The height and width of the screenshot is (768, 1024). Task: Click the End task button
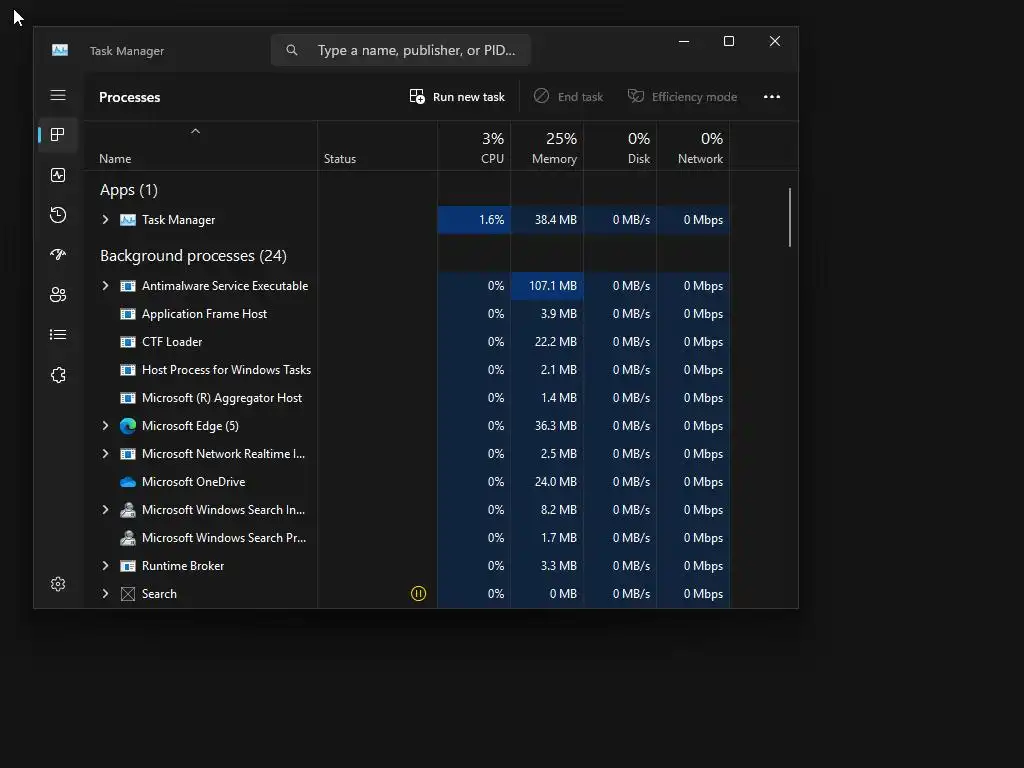tap(568, 97)
